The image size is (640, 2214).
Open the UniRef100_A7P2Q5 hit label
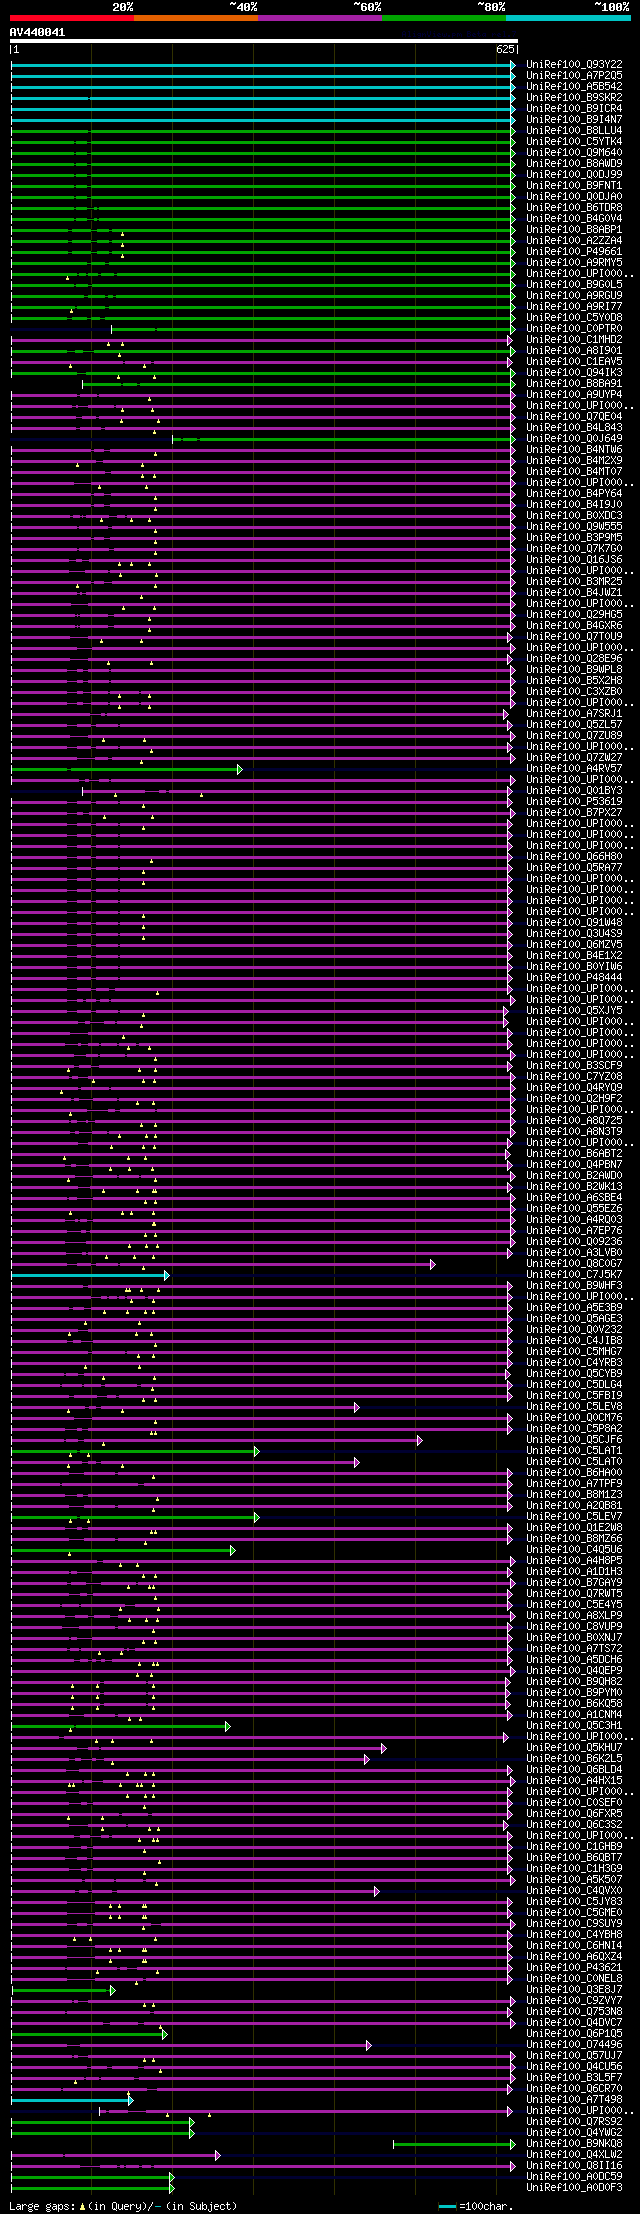pyautogui.click(x=574, y=76)
